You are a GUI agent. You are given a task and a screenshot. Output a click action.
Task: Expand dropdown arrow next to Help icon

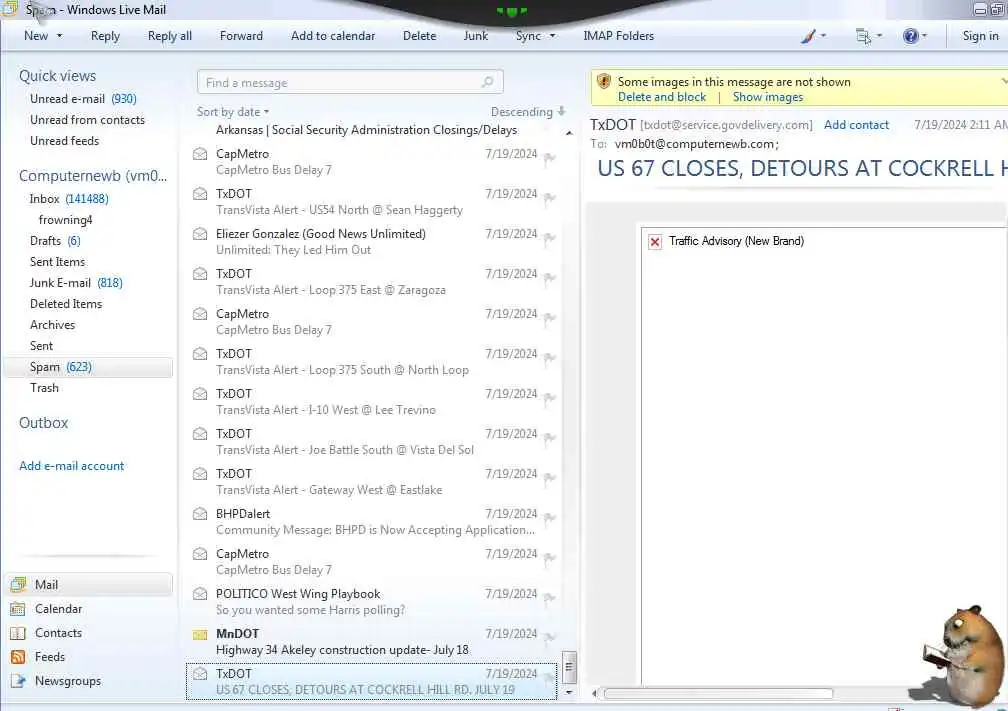click(924, 36)
